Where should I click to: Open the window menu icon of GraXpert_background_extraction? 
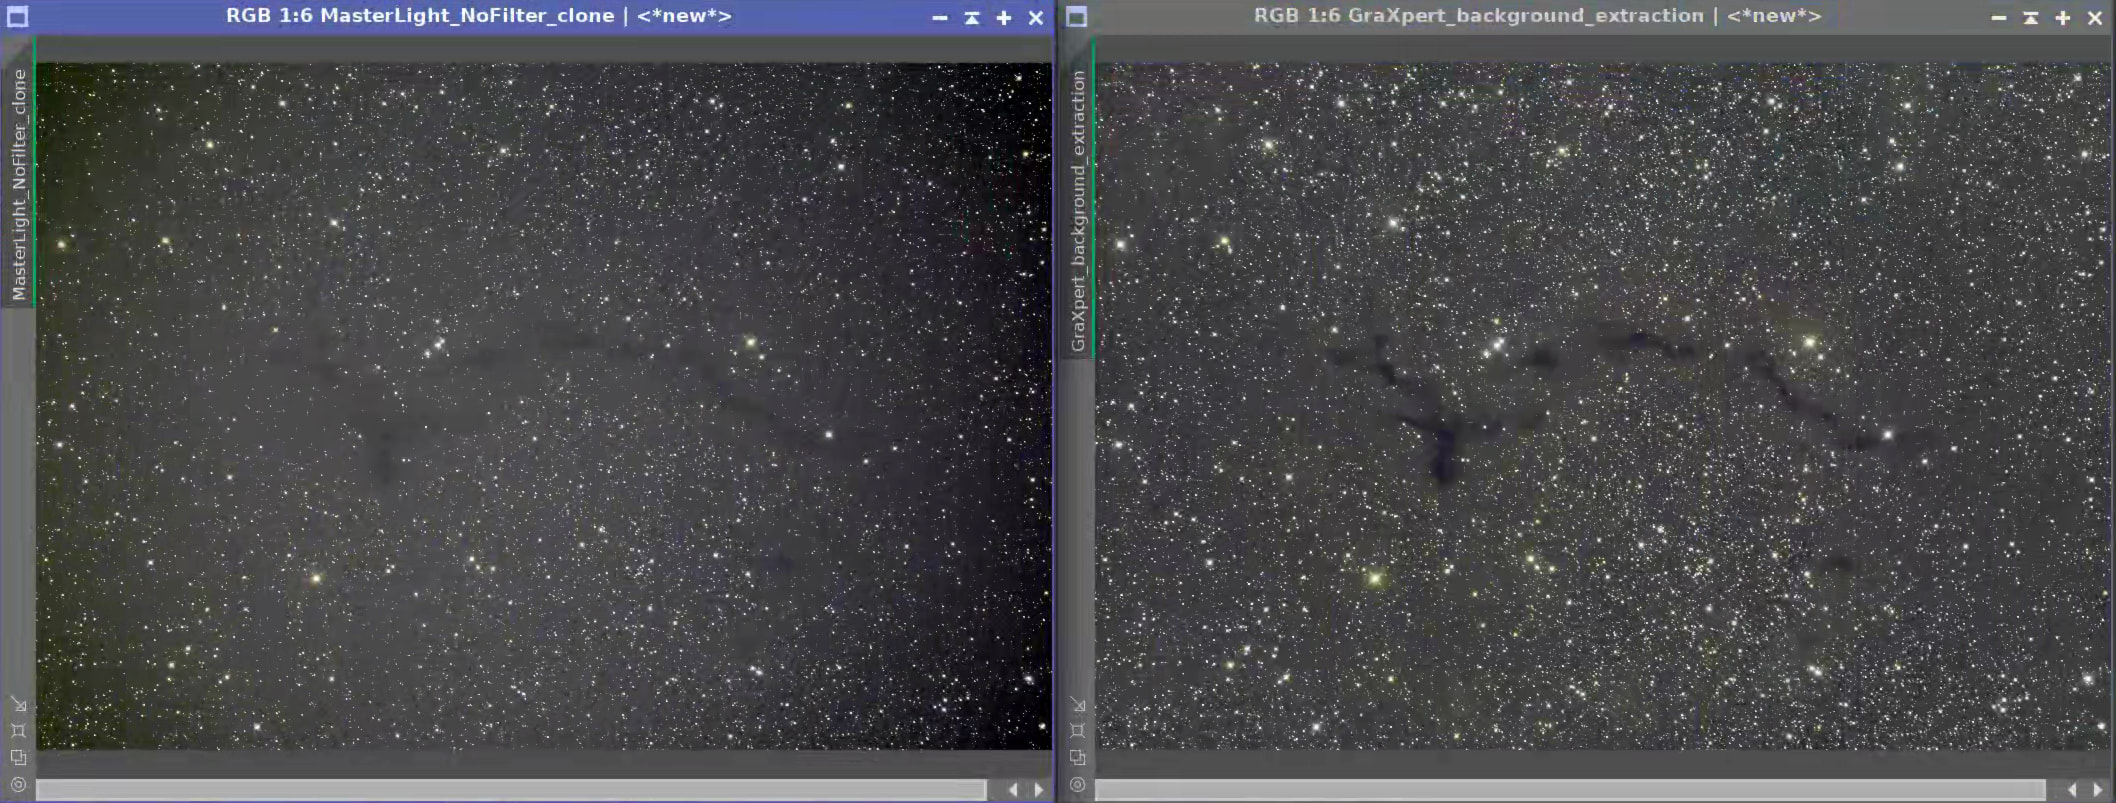pyautogui.click(x=1076, y=17)
